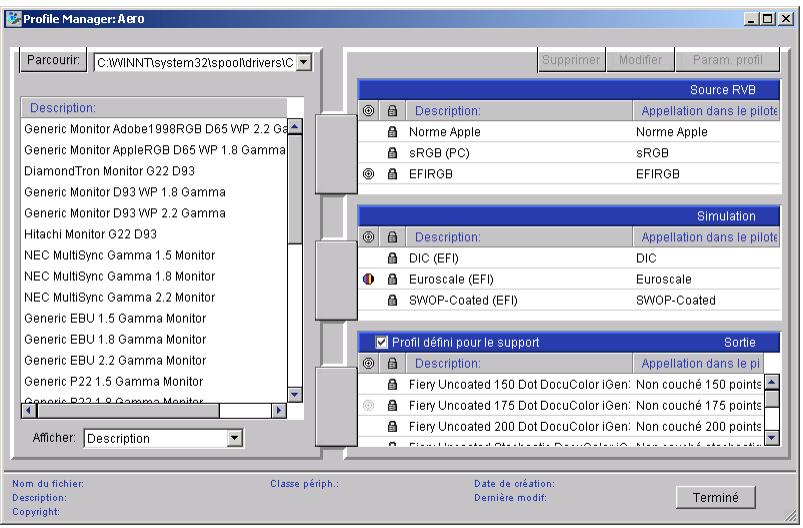Screen dimensions: 803x528
Task: Click the lock icon beside Fiery Uncoated 200 Dot
Action: 392,427
